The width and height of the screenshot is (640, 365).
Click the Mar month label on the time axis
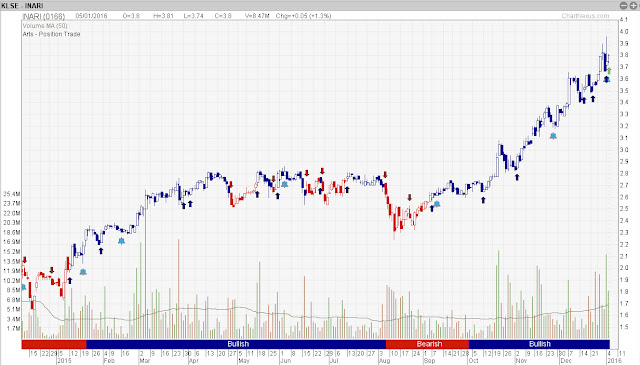coord(144,361)
